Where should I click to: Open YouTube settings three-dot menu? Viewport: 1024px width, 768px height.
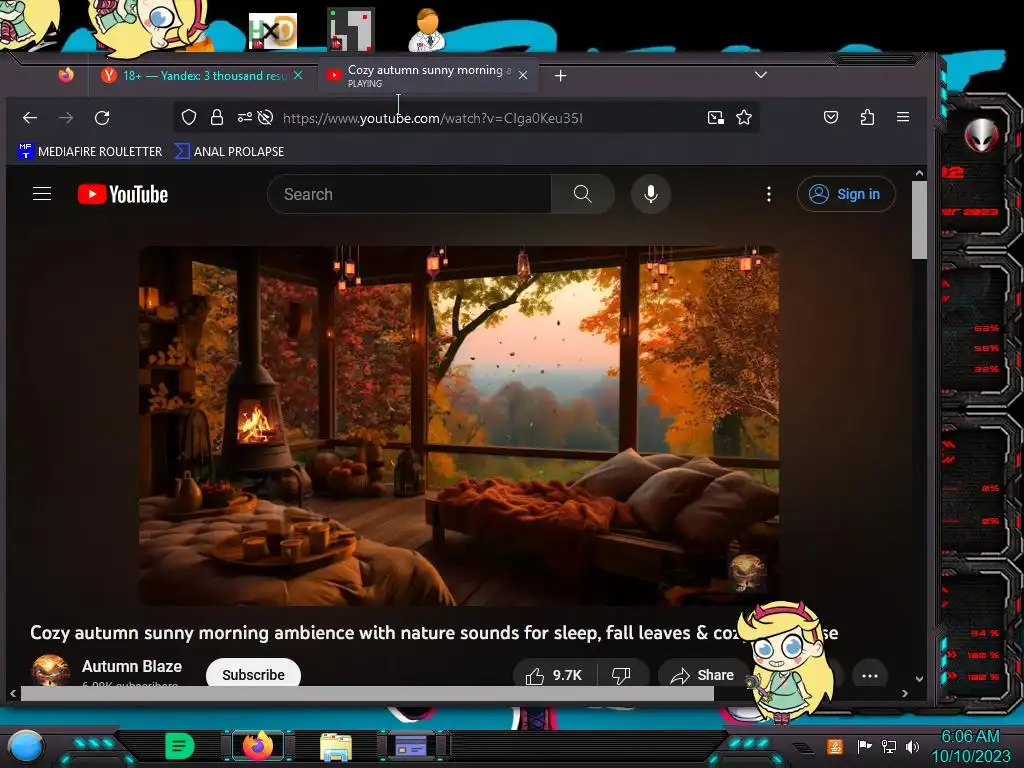coord(769,194)
